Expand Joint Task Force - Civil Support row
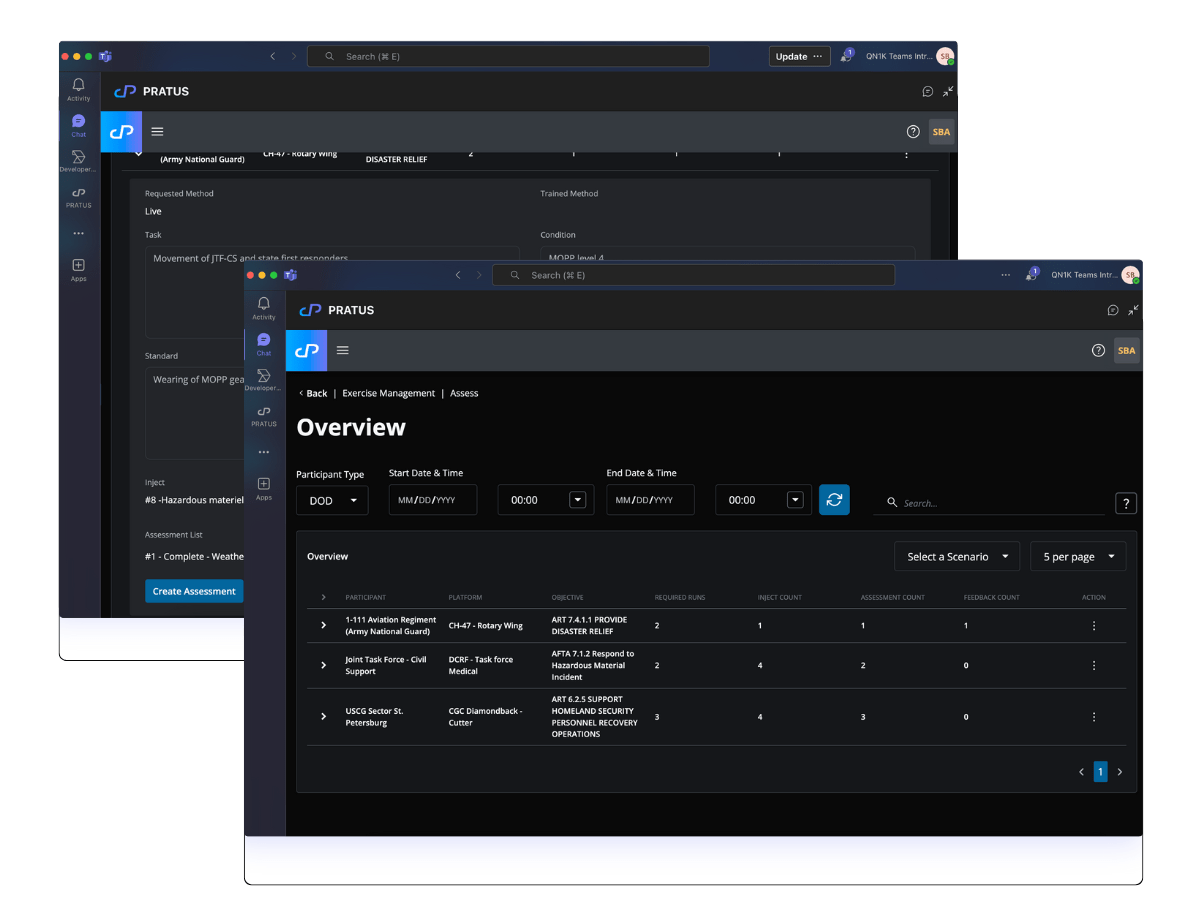1200x900 pixels. point(323,665)
